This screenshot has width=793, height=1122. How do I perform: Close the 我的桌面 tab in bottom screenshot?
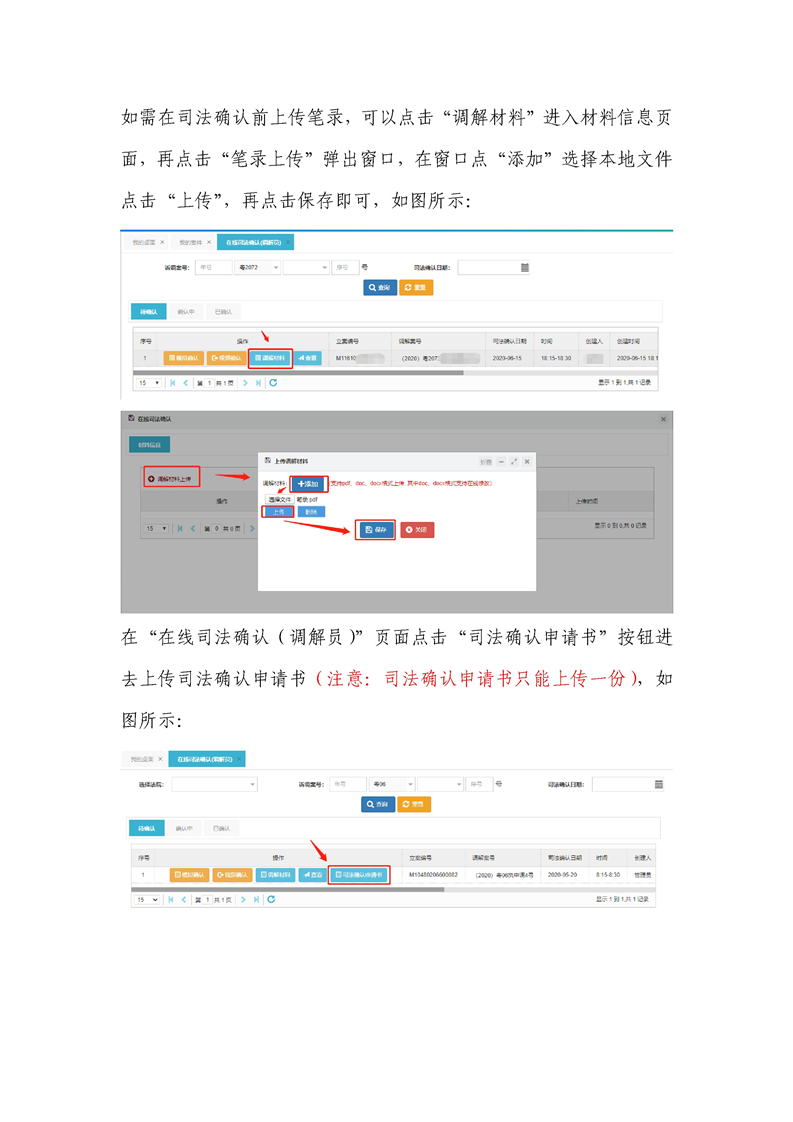pyautogui.click(x=160, y=759)
